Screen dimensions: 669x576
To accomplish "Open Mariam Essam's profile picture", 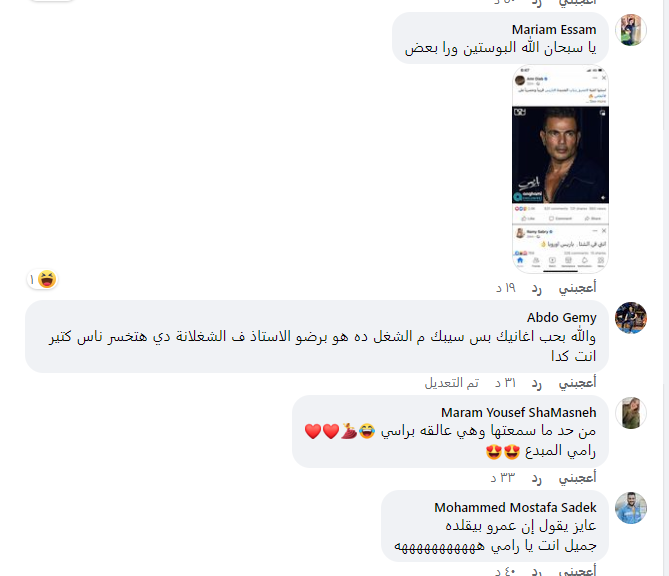I will pos(631,30).
